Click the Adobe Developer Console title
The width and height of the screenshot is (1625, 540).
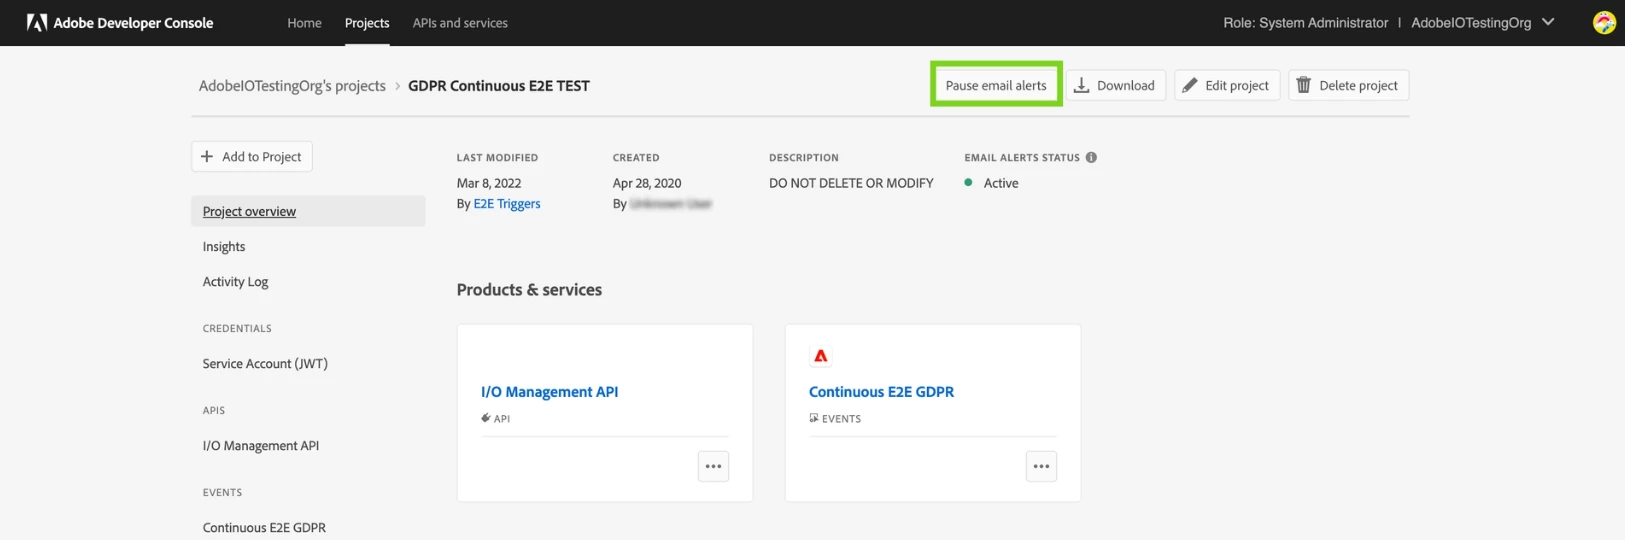pos(133,22)
